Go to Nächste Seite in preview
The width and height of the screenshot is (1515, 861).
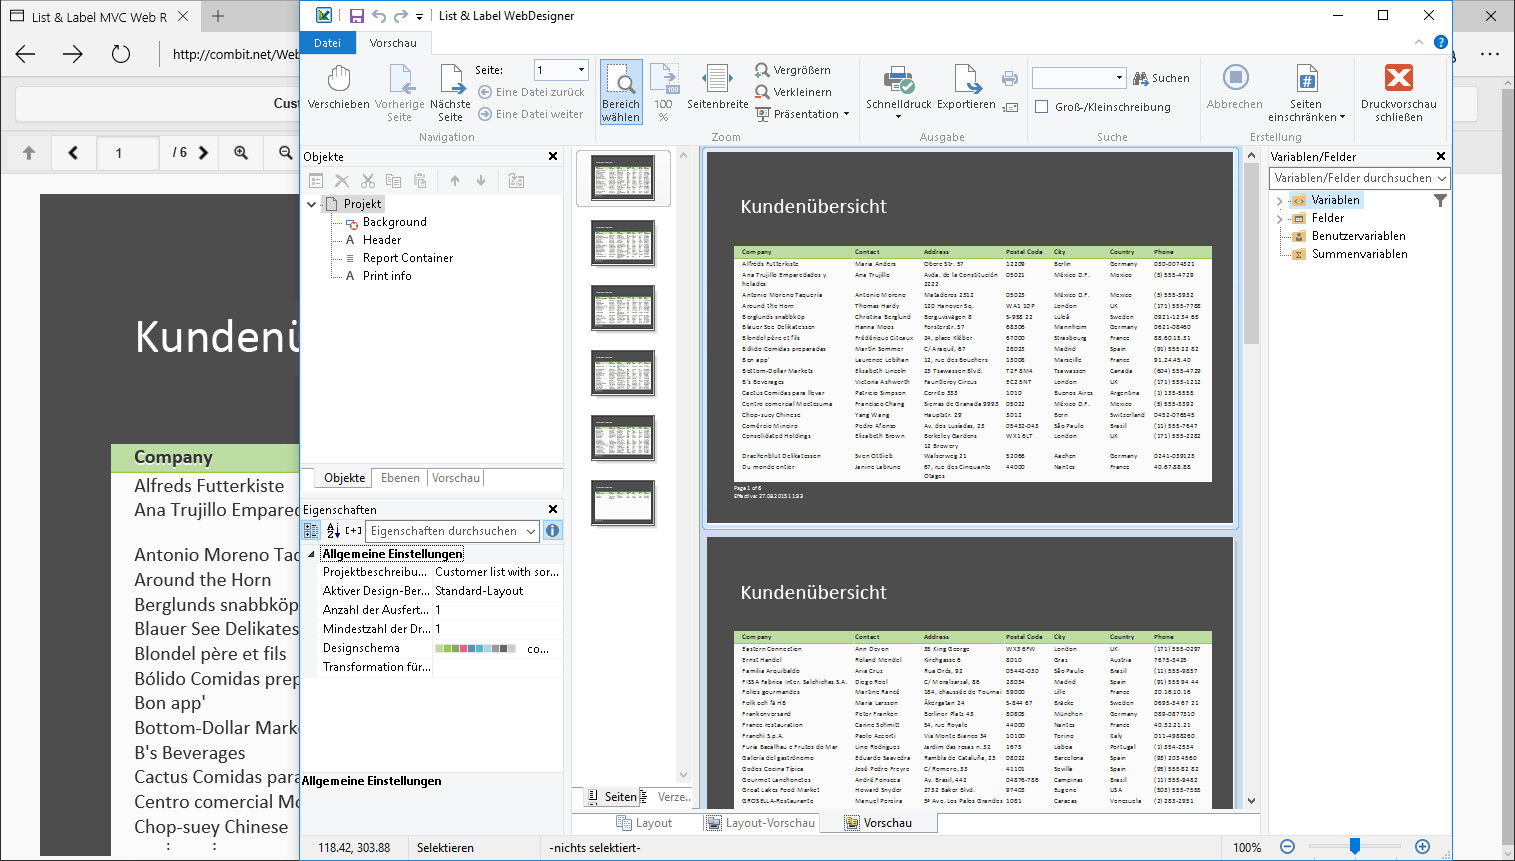click(x=450, y=92)
